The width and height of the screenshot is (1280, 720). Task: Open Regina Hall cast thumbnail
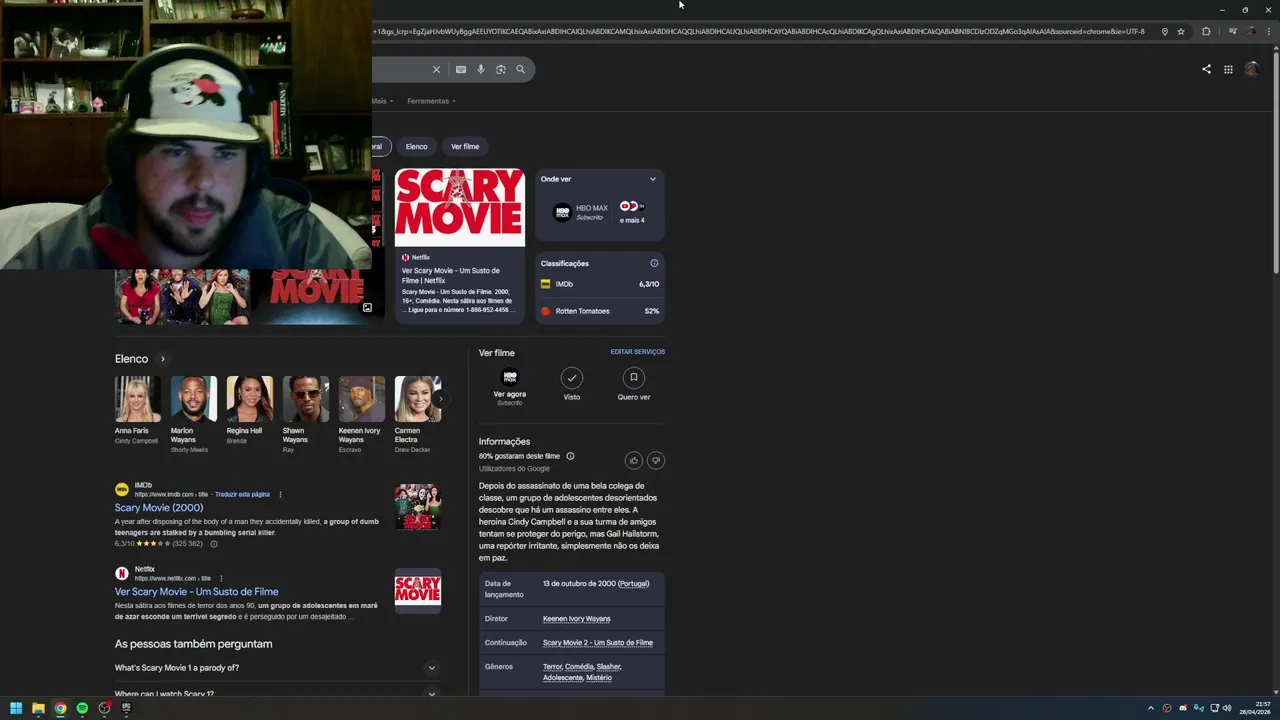click(249, 399)
